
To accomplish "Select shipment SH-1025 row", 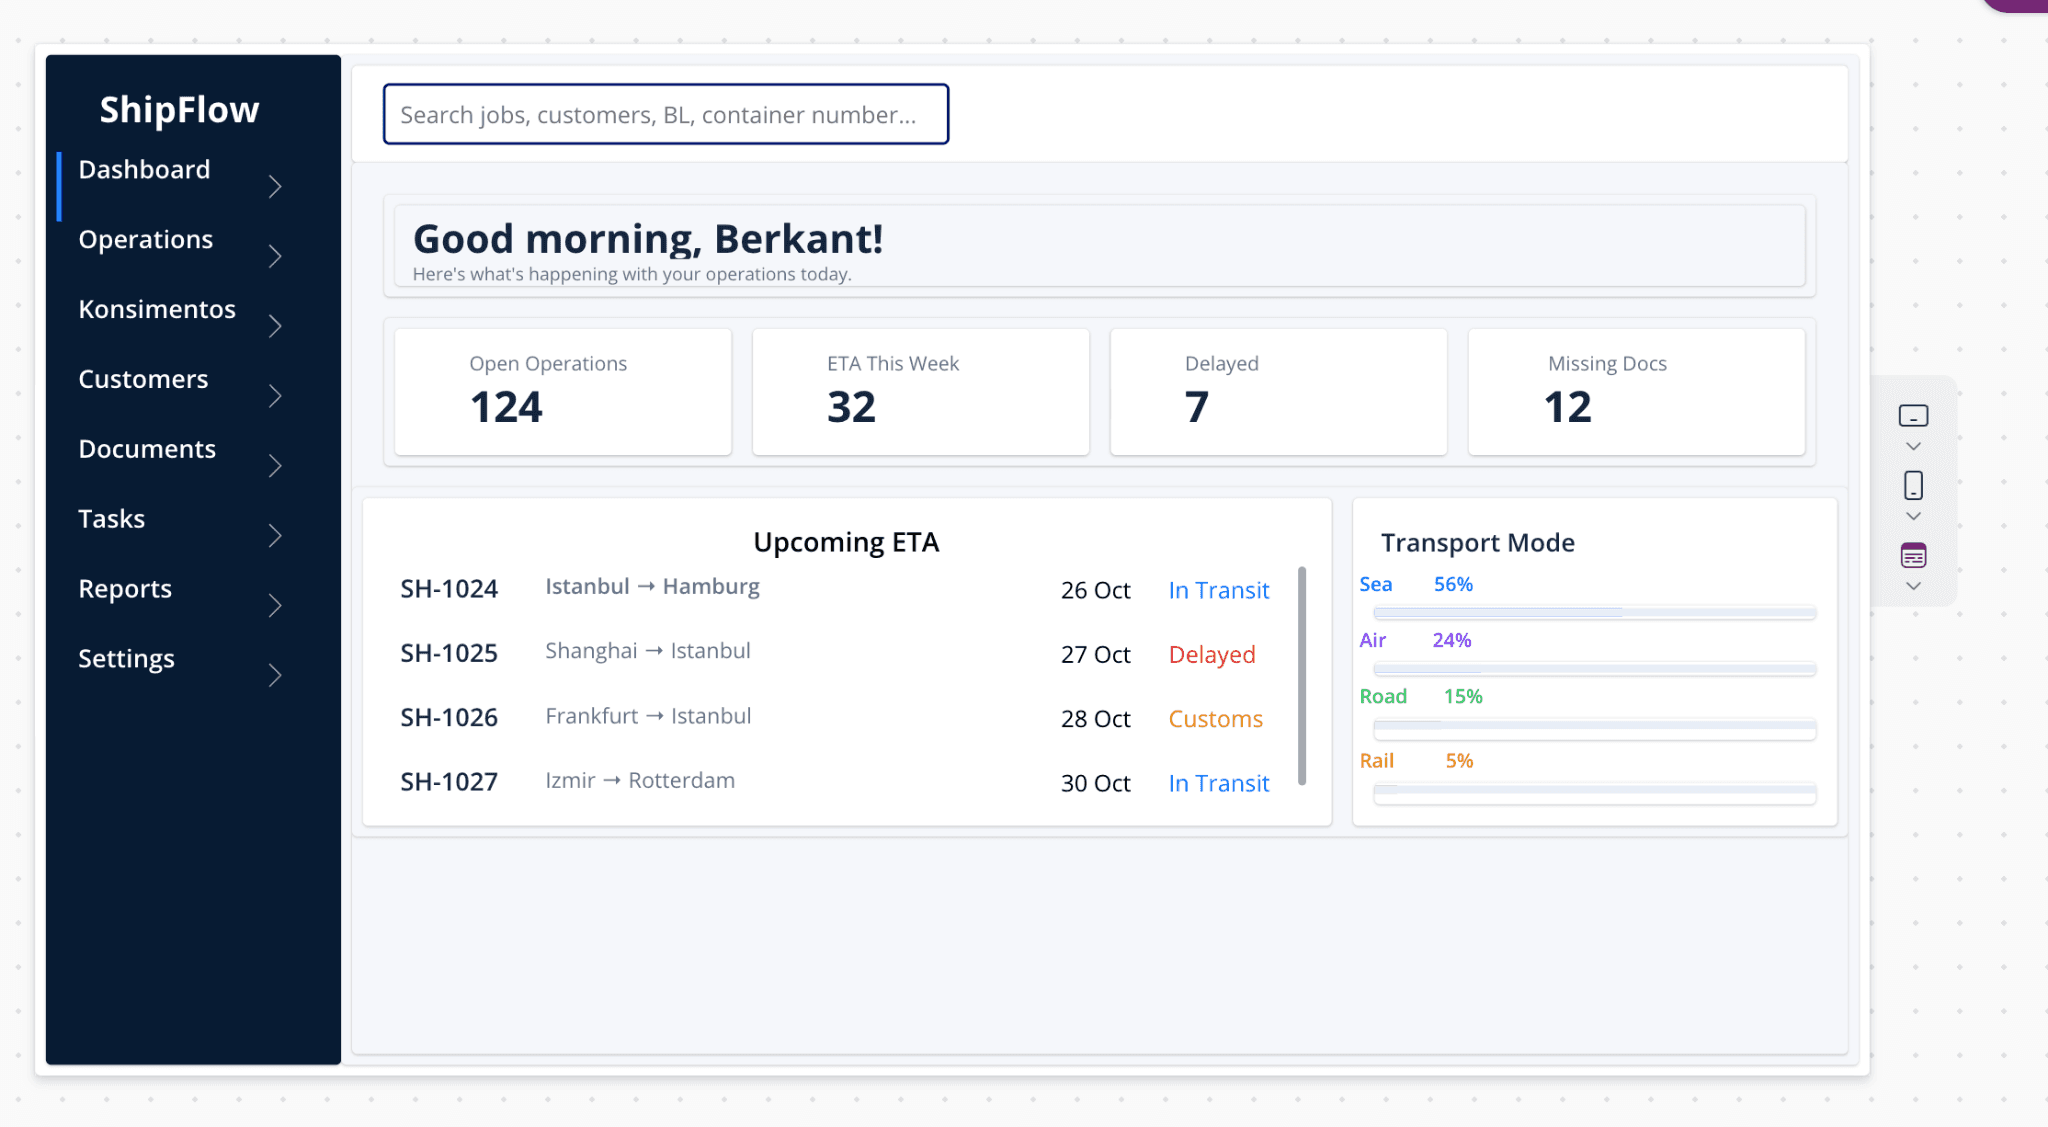I will (x=835, y=653).
